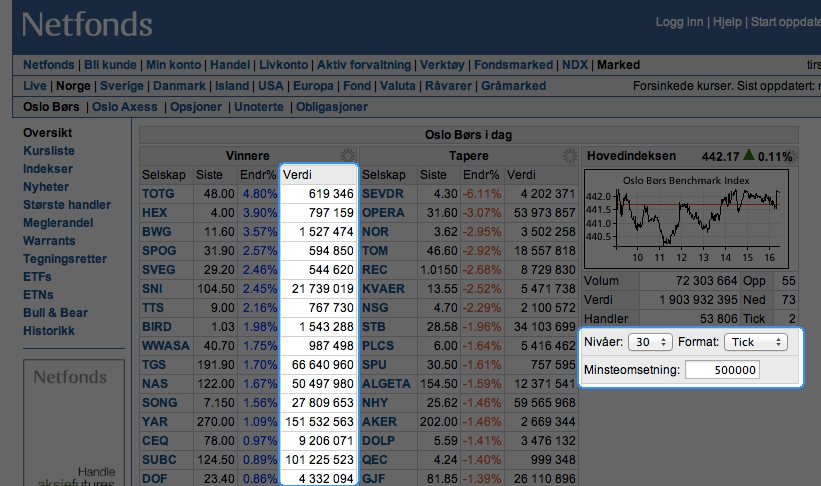Click the green up-triangle next to Hovedindeksen

click(x=749, y=155)
